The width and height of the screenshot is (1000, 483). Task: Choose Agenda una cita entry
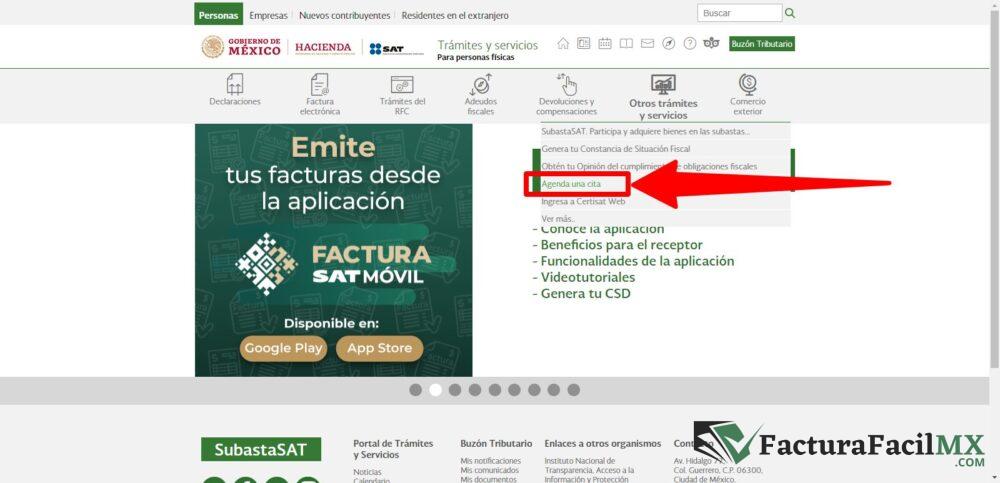[x=665, y=184]
